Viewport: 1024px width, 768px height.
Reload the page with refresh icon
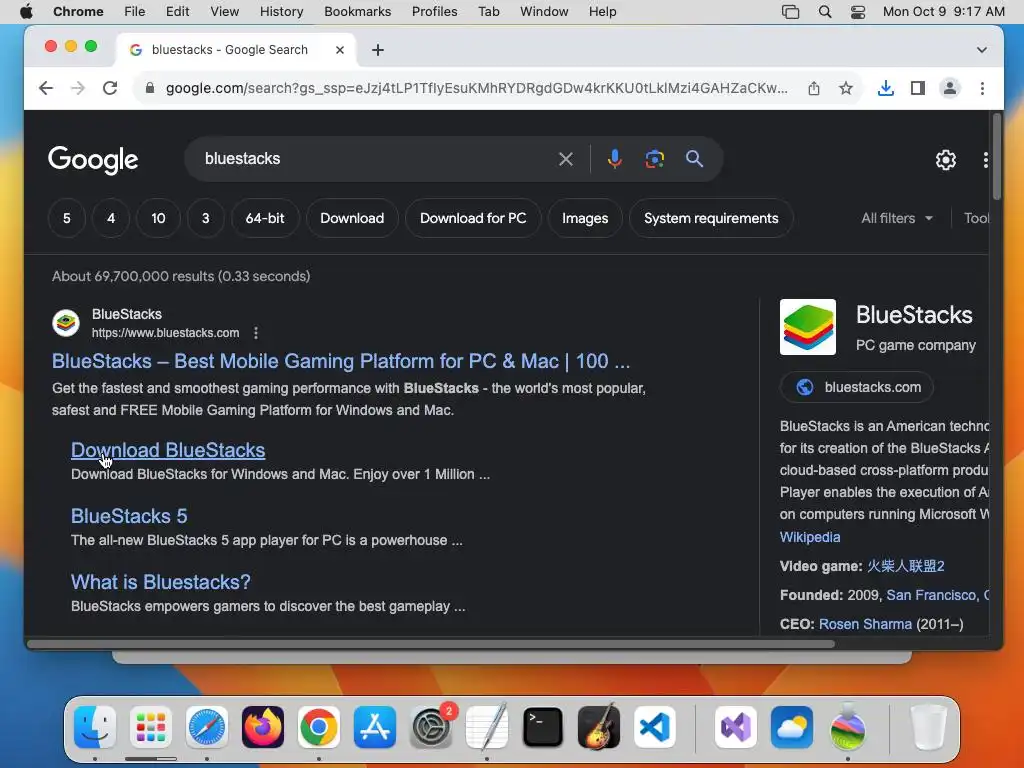coord(110,88)
